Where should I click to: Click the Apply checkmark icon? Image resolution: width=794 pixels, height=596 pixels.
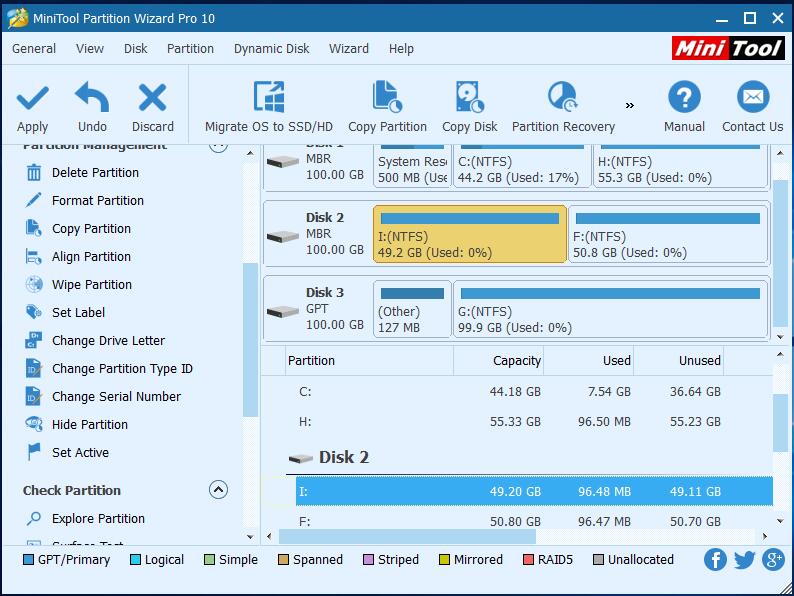[x=32, y=98]
